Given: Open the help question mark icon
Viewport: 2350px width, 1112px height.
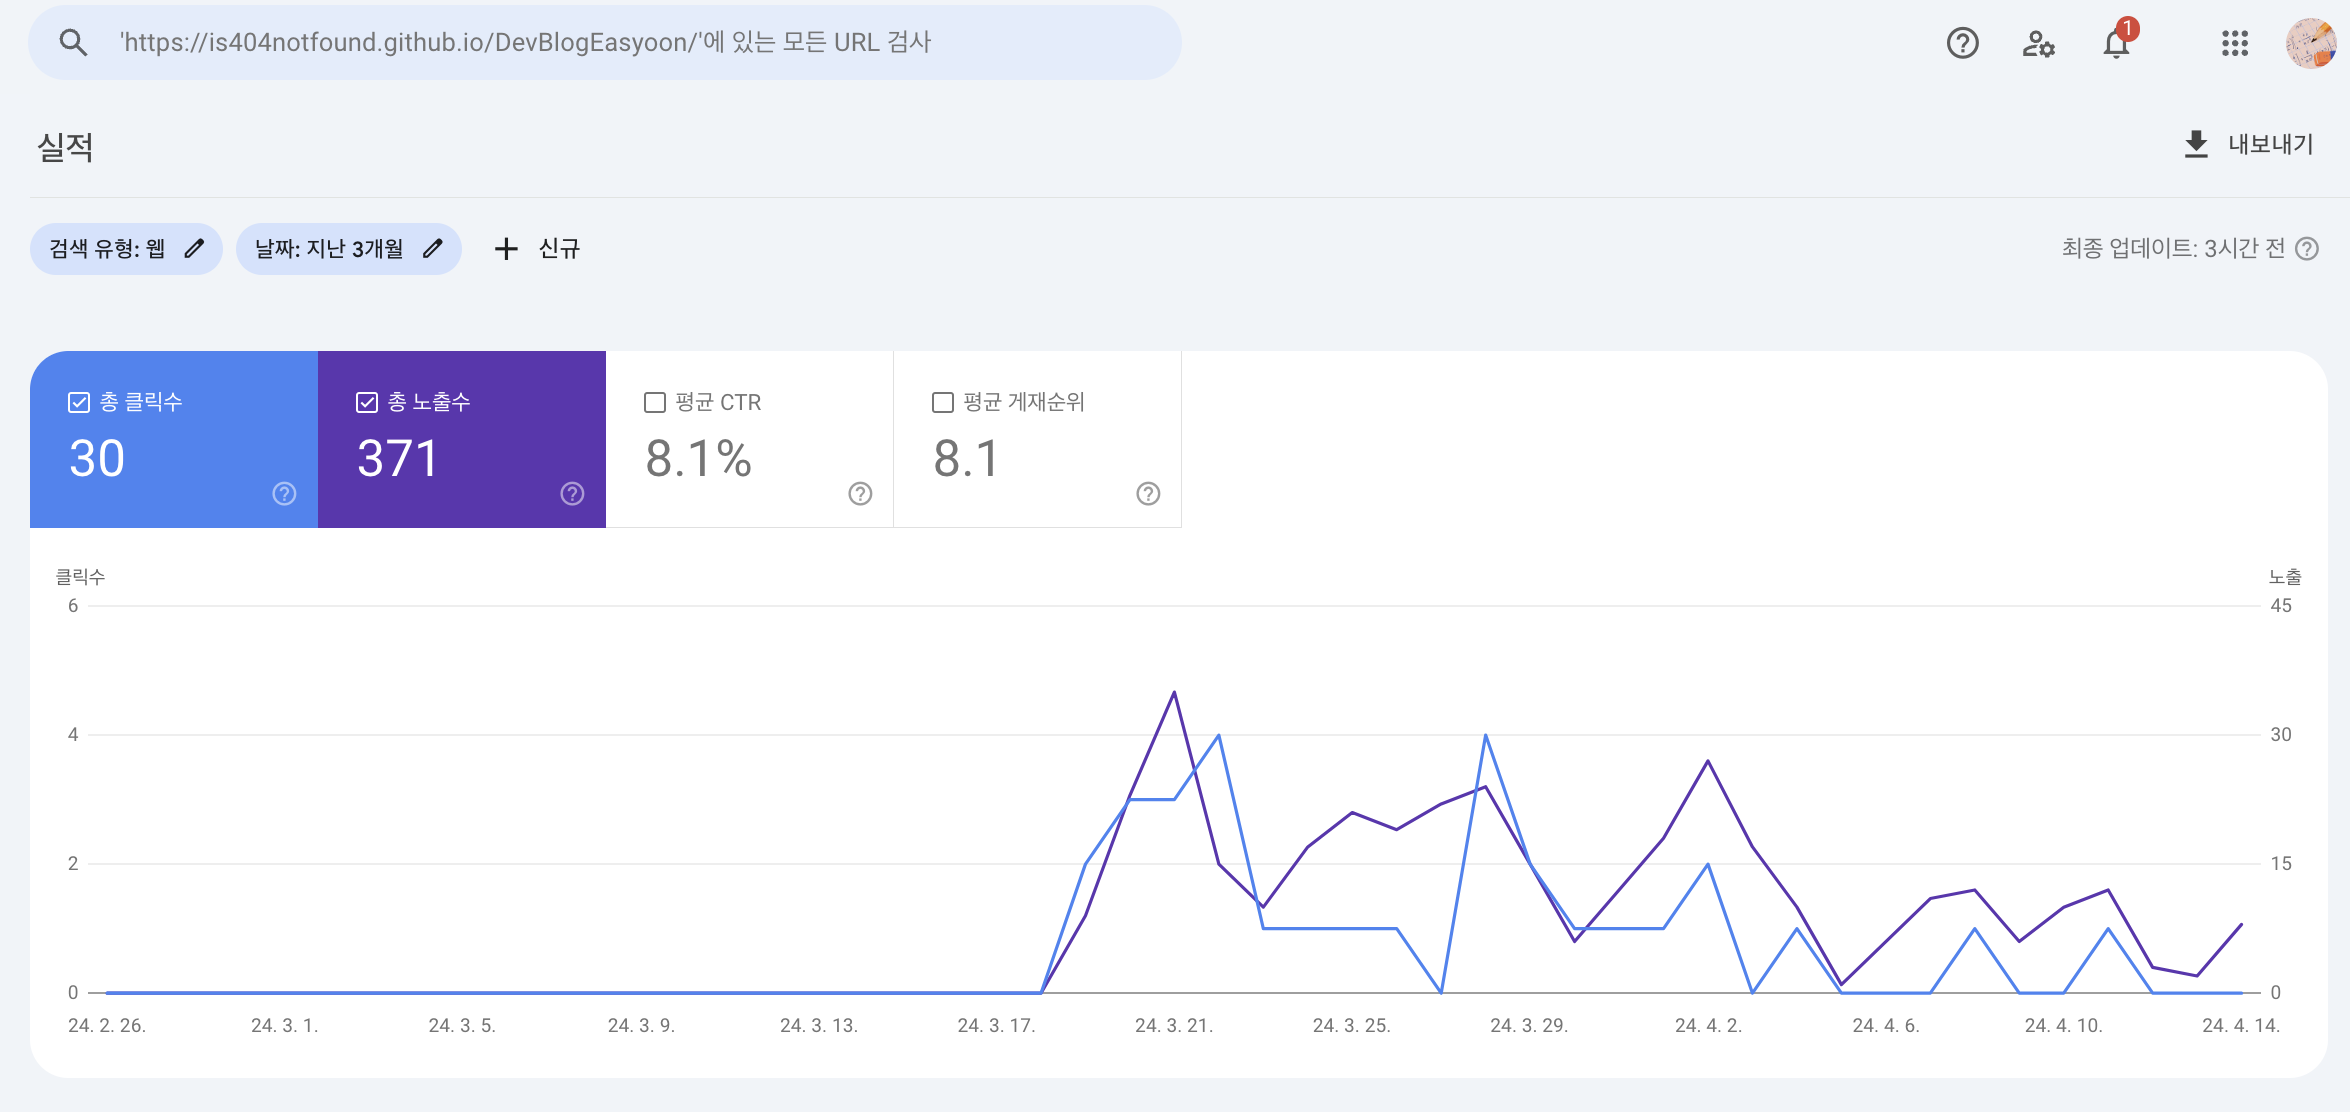Looking at the screenshot, I should pyautogui.click(x=1962, y=43).
